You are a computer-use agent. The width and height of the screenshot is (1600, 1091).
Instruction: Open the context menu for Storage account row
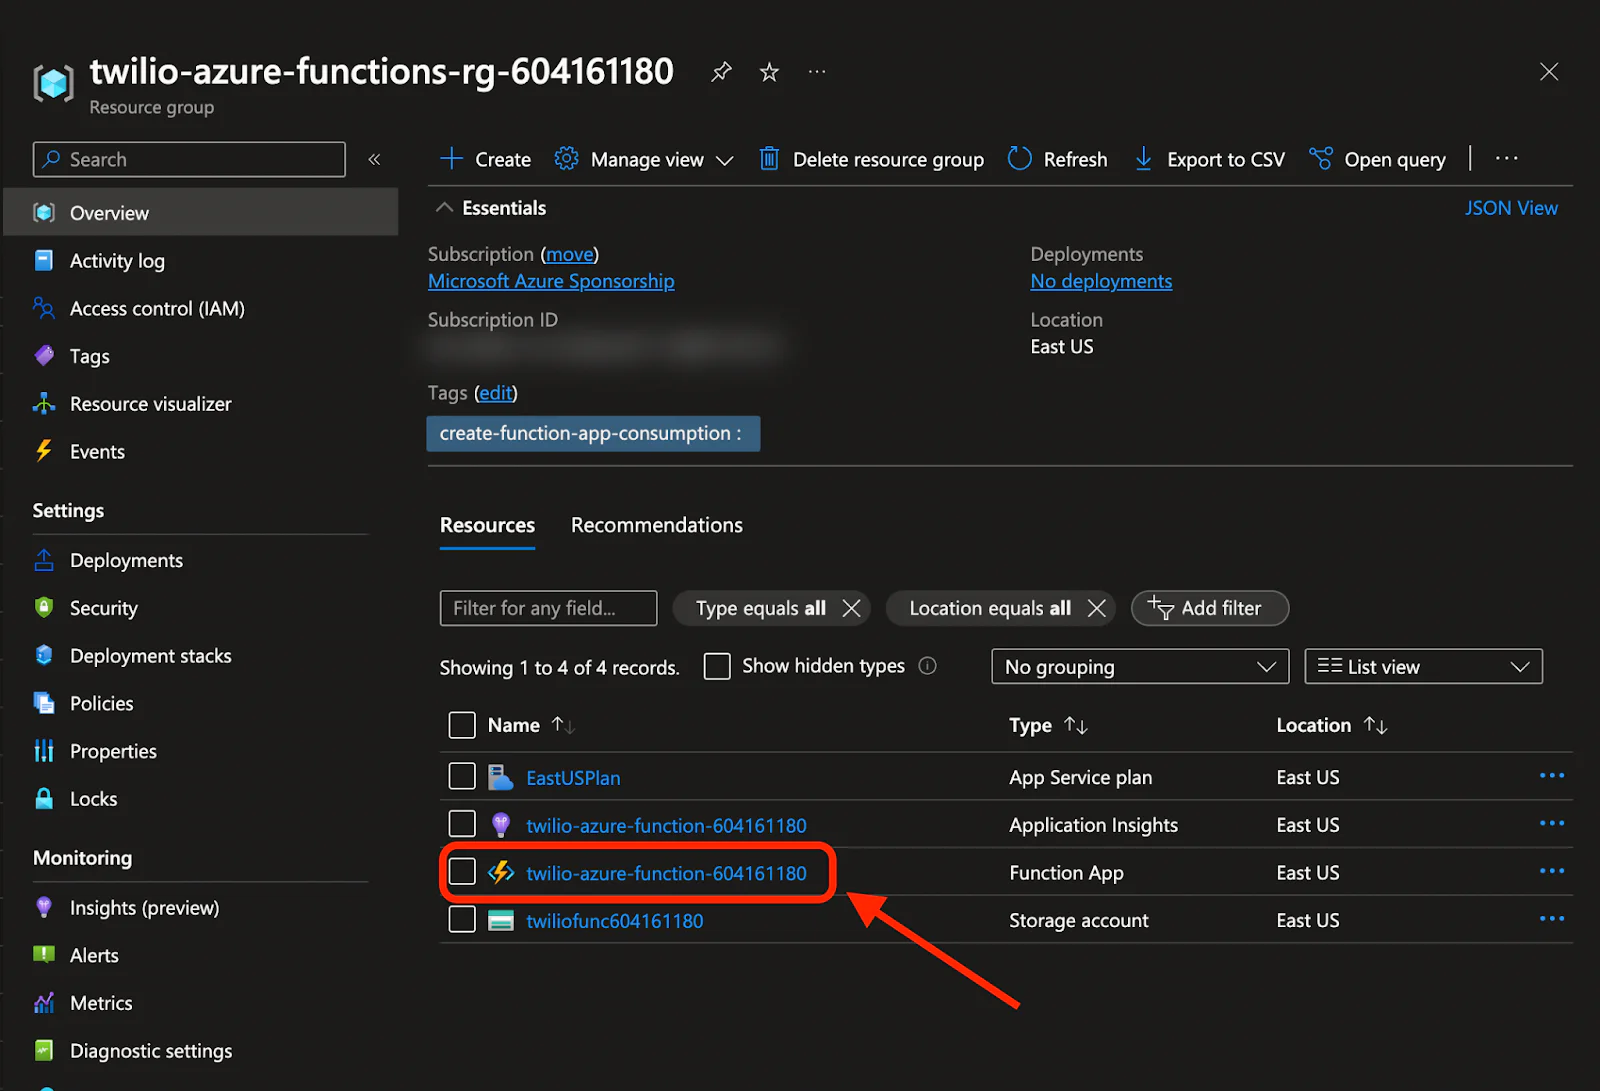pyautogui.click(x=1552, y=919)
